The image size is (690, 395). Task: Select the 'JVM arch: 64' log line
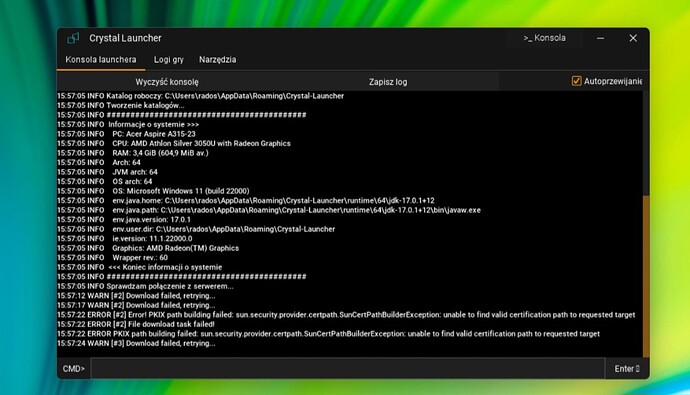(107, 172)
